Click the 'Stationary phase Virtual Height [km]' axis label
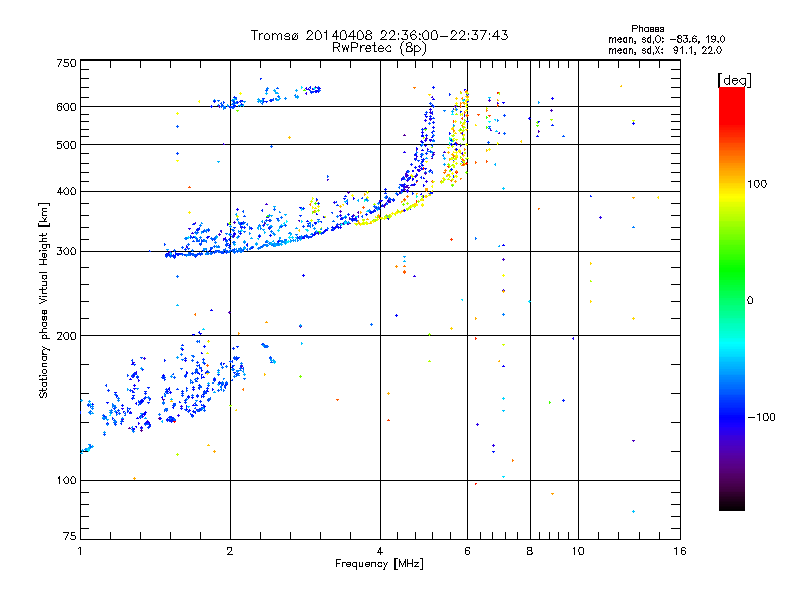The image size is (800, 600). point(44,300)
